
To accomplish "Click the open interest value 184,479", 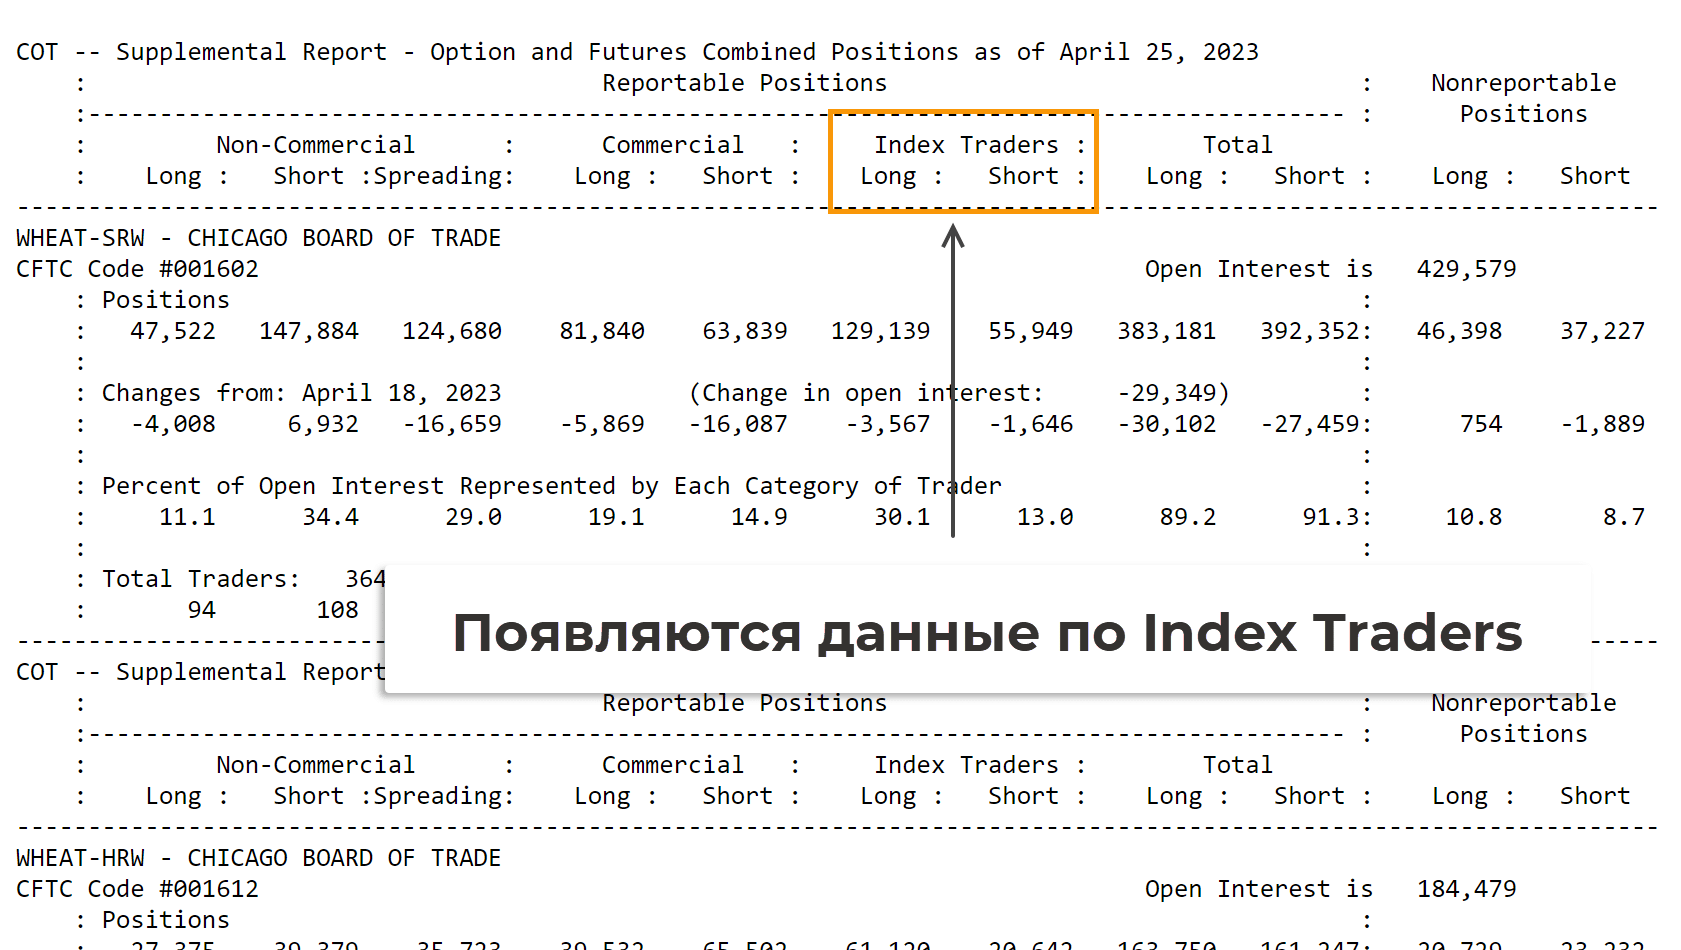I will [1465, 889].
